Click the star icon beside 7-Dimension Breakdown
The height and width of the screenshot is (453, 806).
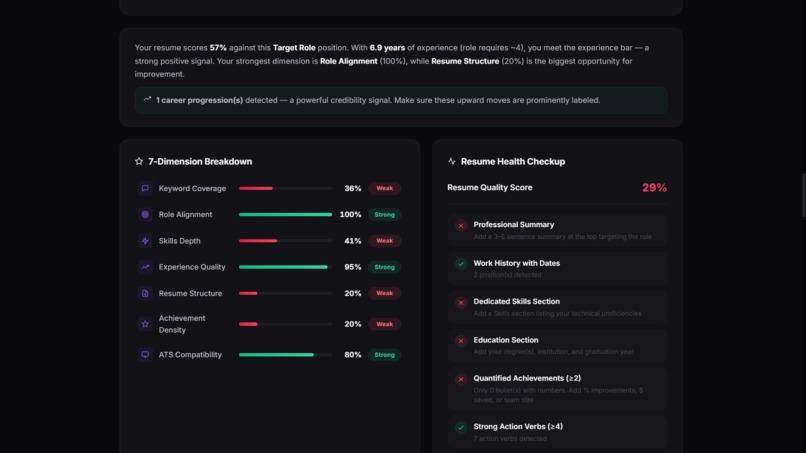click(139, 161)
